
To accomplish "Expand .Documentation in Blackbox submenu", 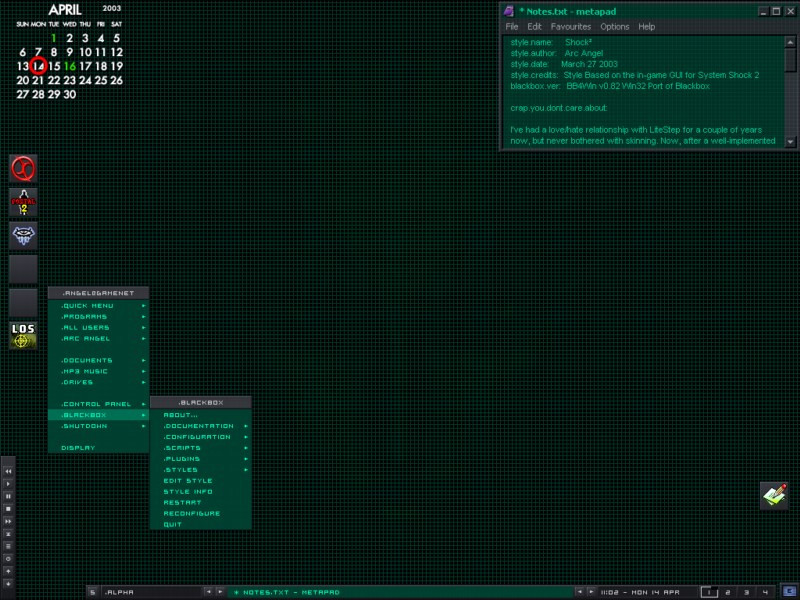I will click(201, 426).
